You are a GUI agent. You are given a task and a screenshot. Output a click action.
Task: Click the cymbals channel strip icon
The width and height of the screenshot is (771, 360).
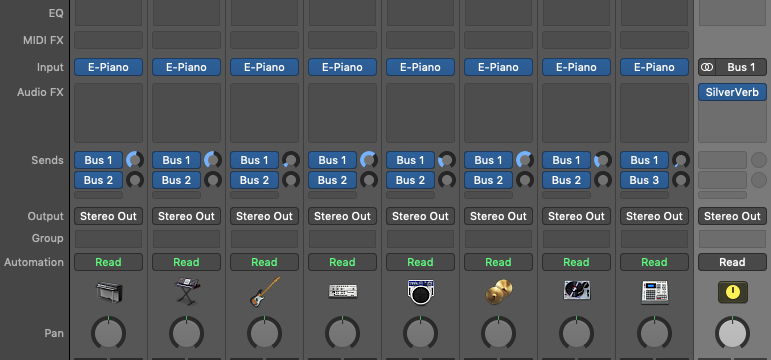(499, 292)
